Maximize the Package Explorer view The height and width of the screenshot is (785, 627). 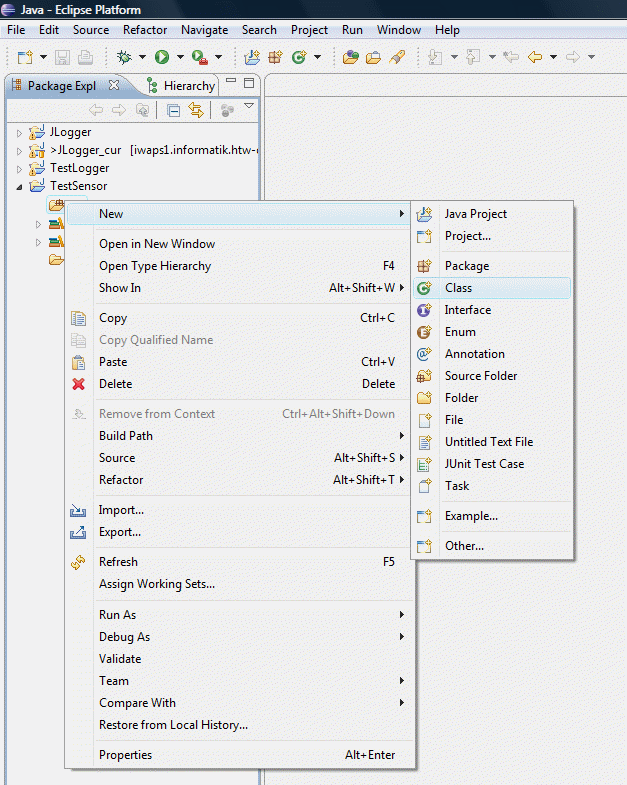(x=249, y=83)
